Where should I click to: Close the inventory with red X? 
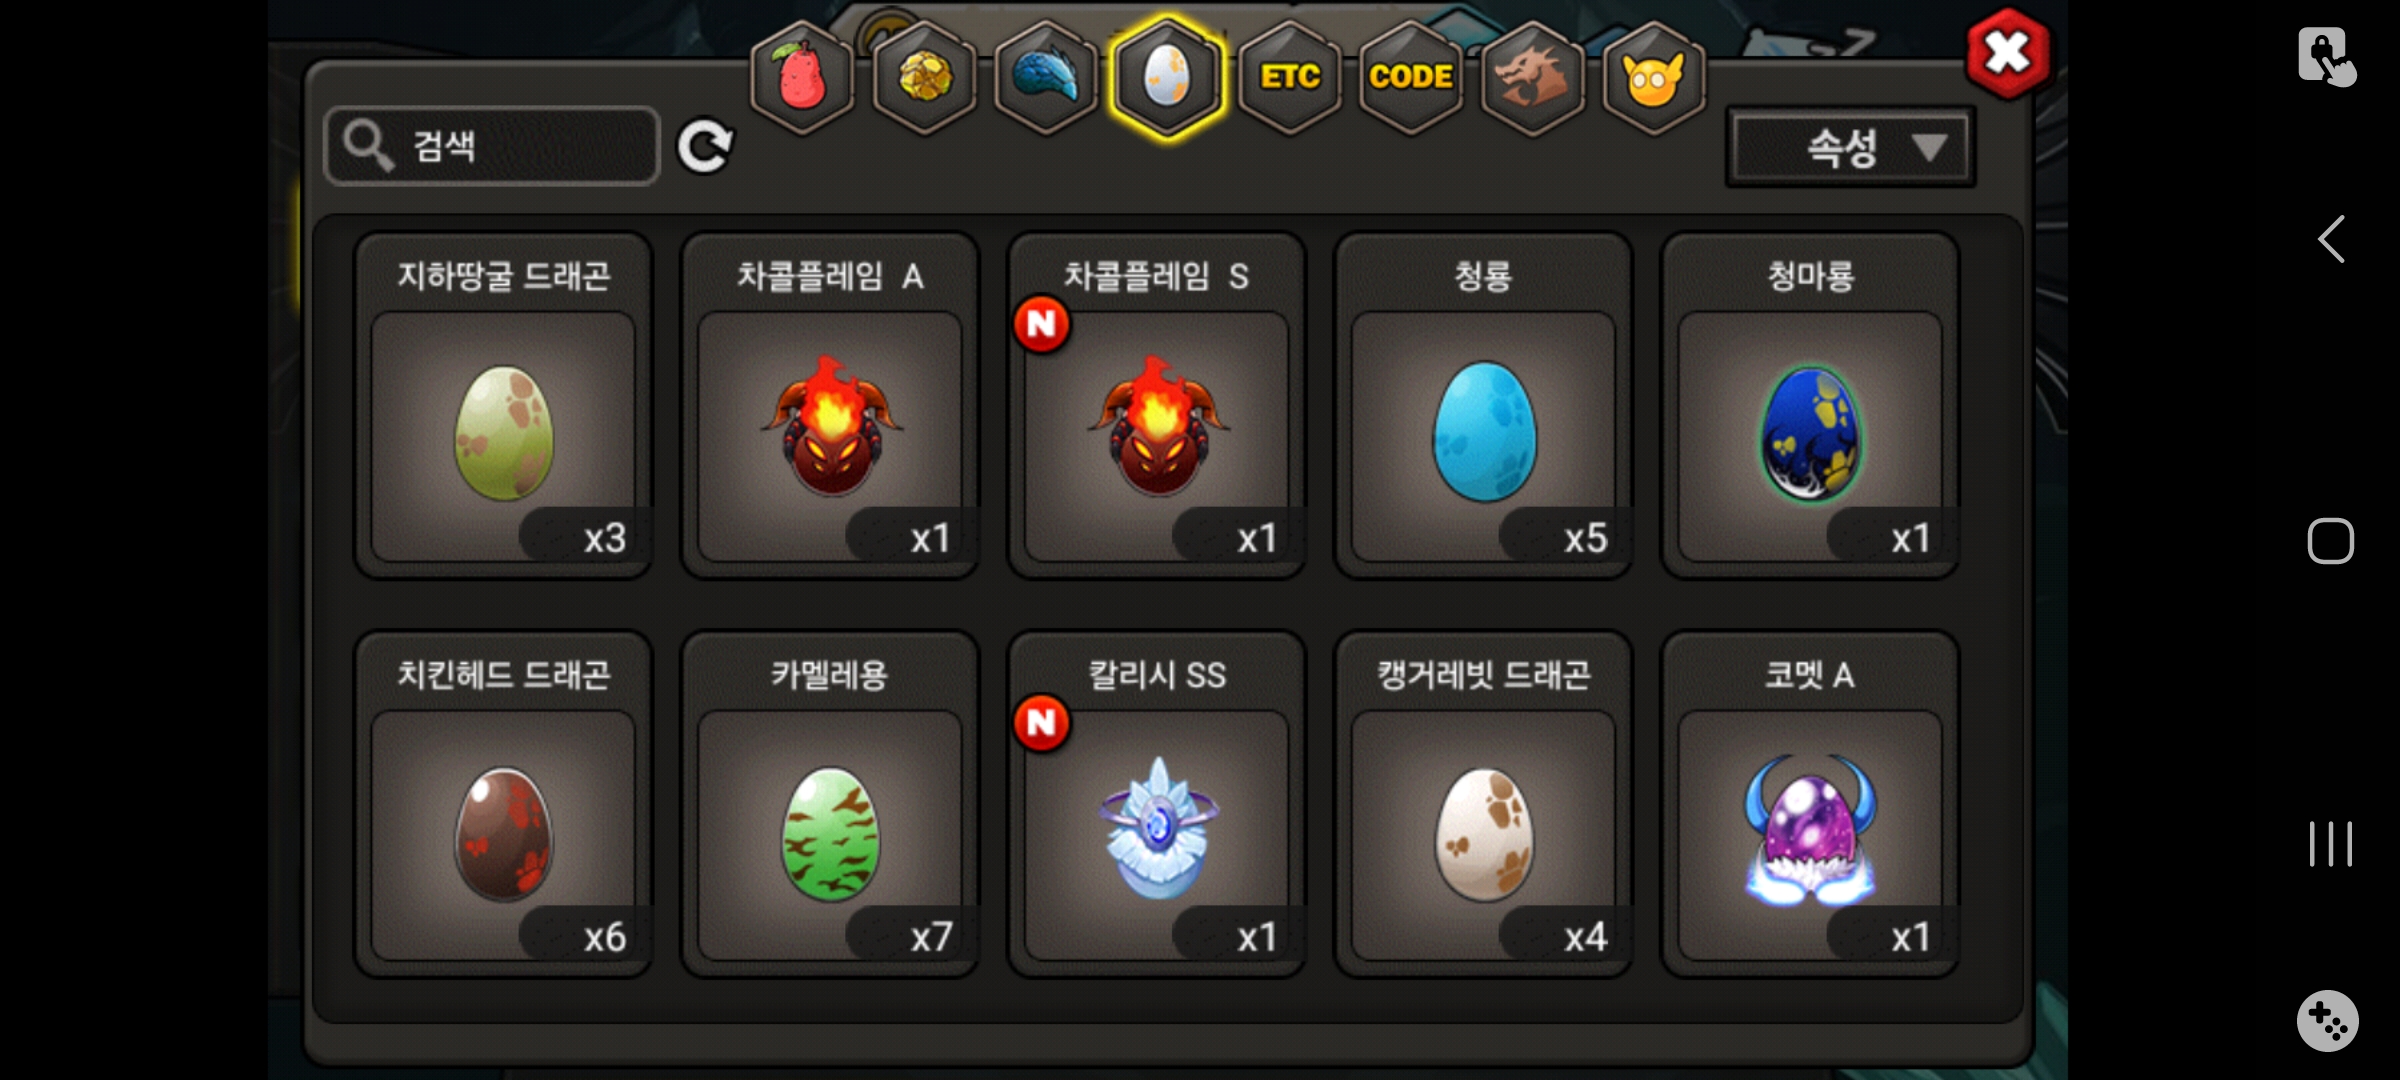pos(2008,53)
